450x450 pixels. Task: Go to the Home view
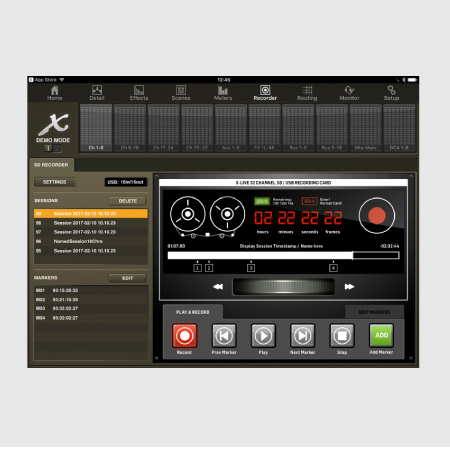click(x=54, y=93)
